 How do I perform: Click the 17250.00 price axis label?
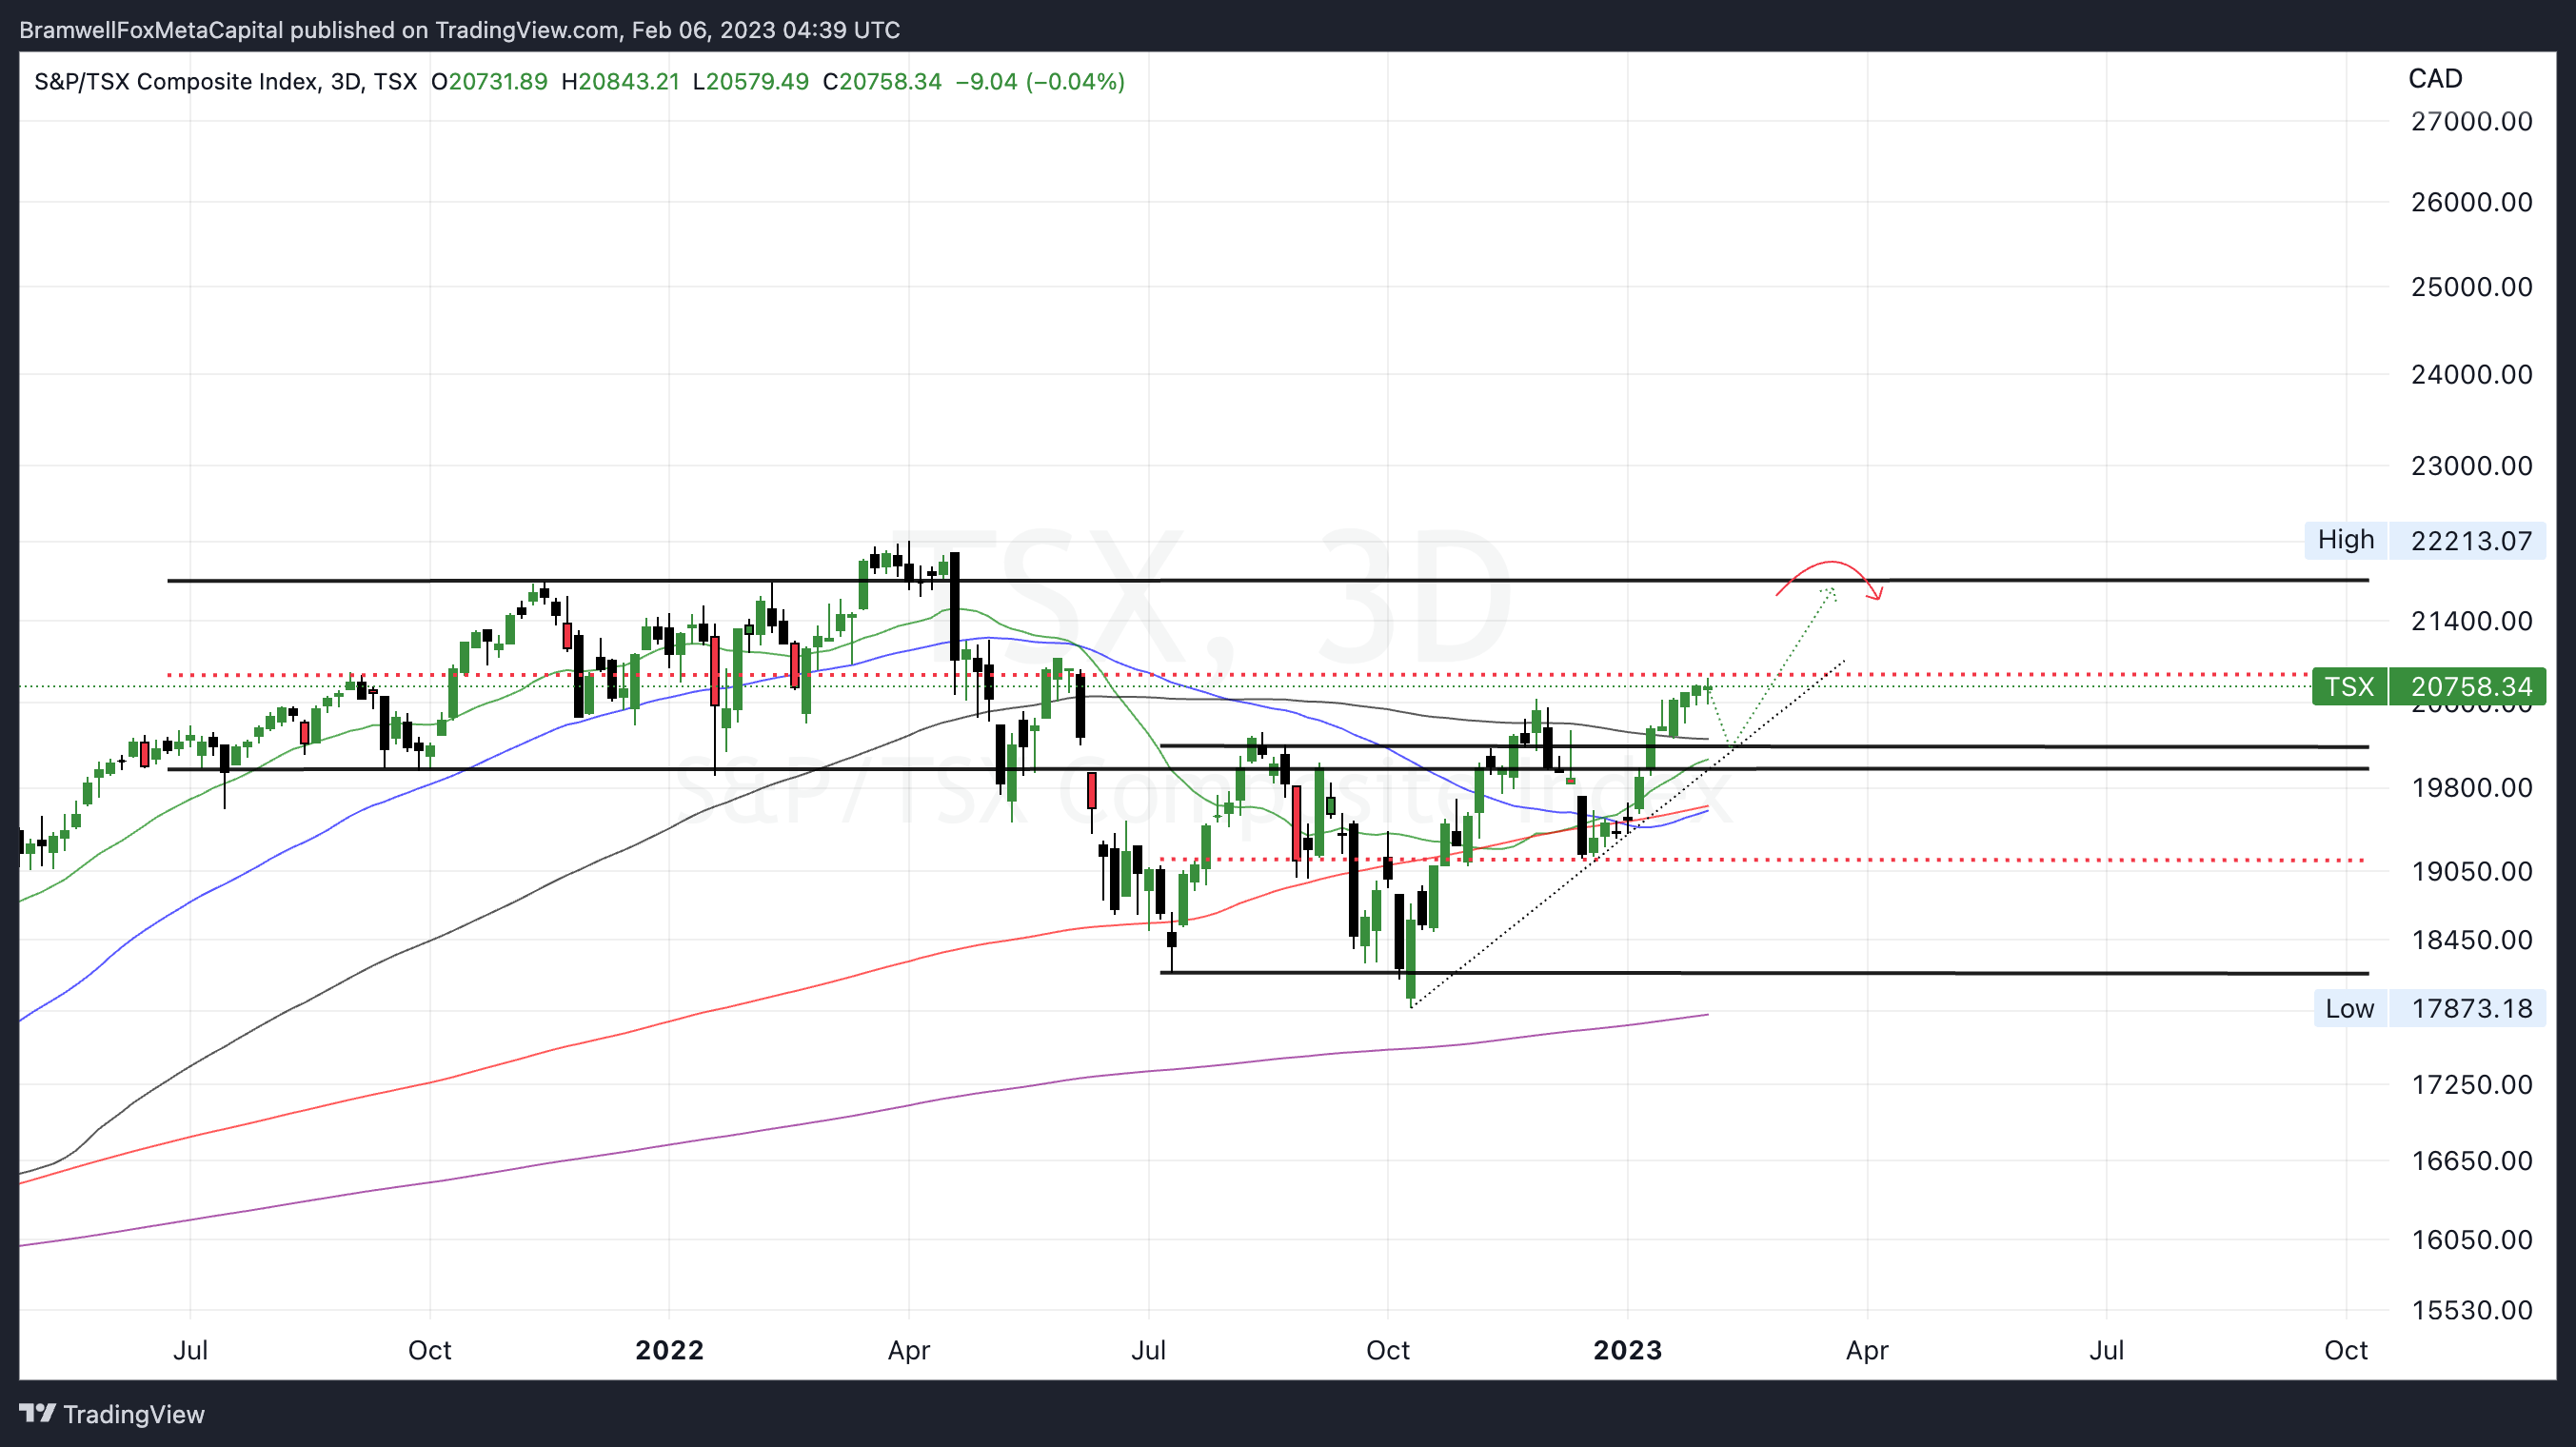(2471, 1085)
